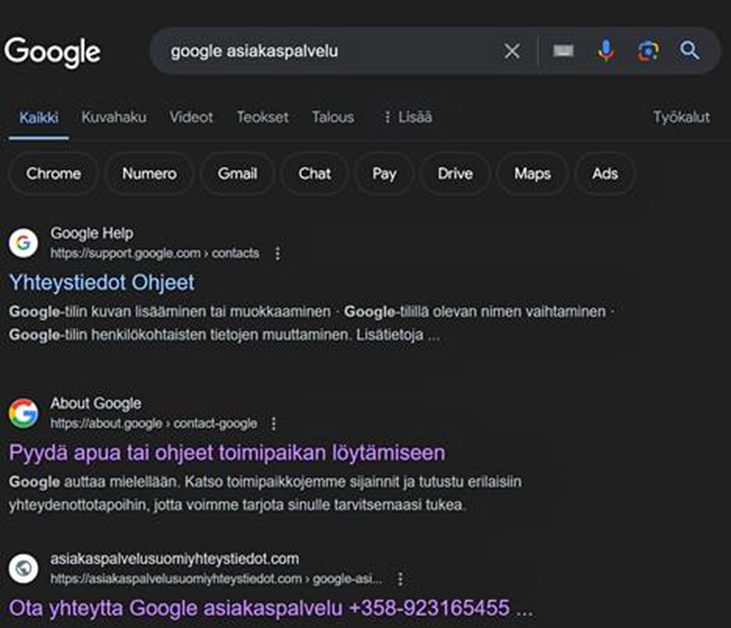Select the Gmail filter chip
731x628 pixels.
[237, 173]
